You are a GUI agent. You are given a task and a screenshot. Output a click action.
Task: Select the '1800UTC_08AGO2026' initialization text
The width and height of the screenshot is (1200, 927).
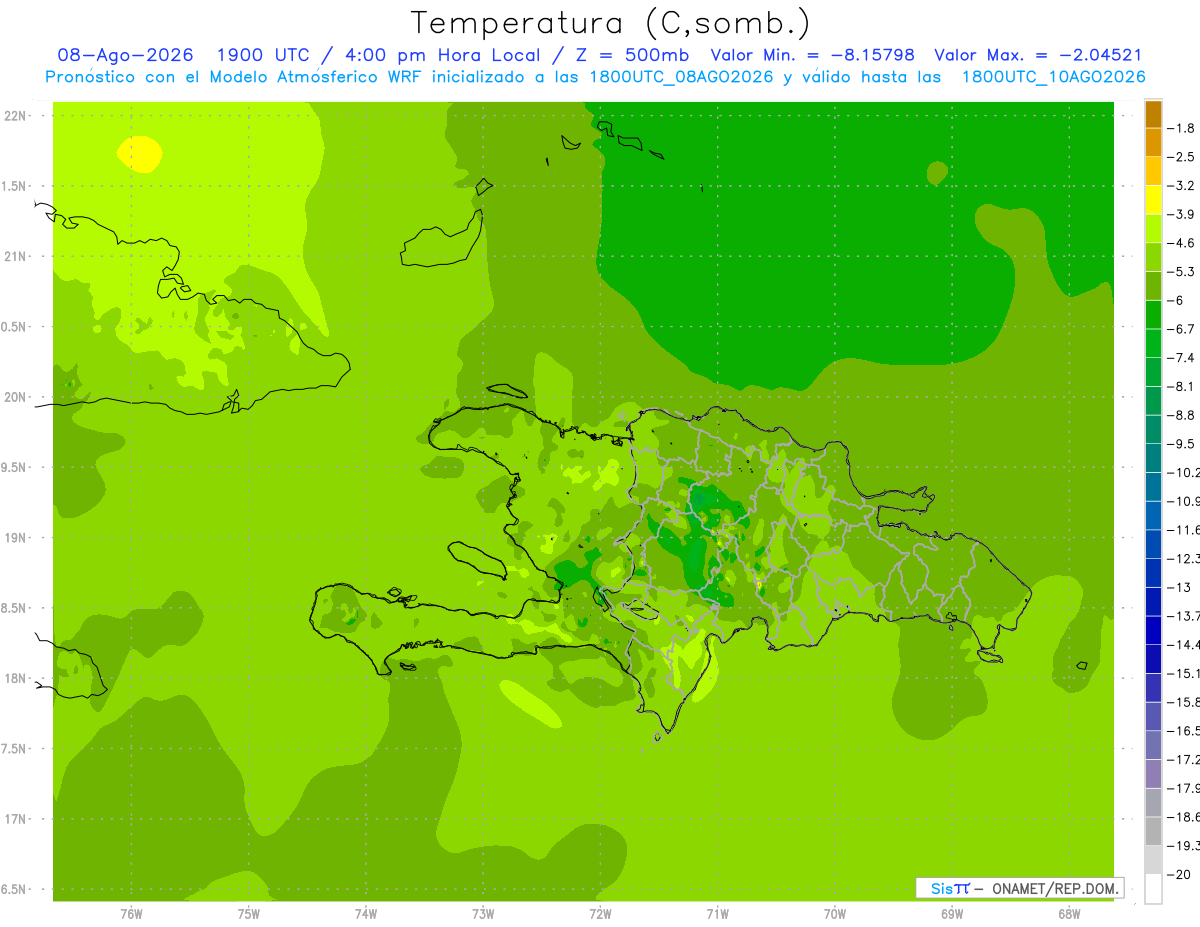[682, 77]
